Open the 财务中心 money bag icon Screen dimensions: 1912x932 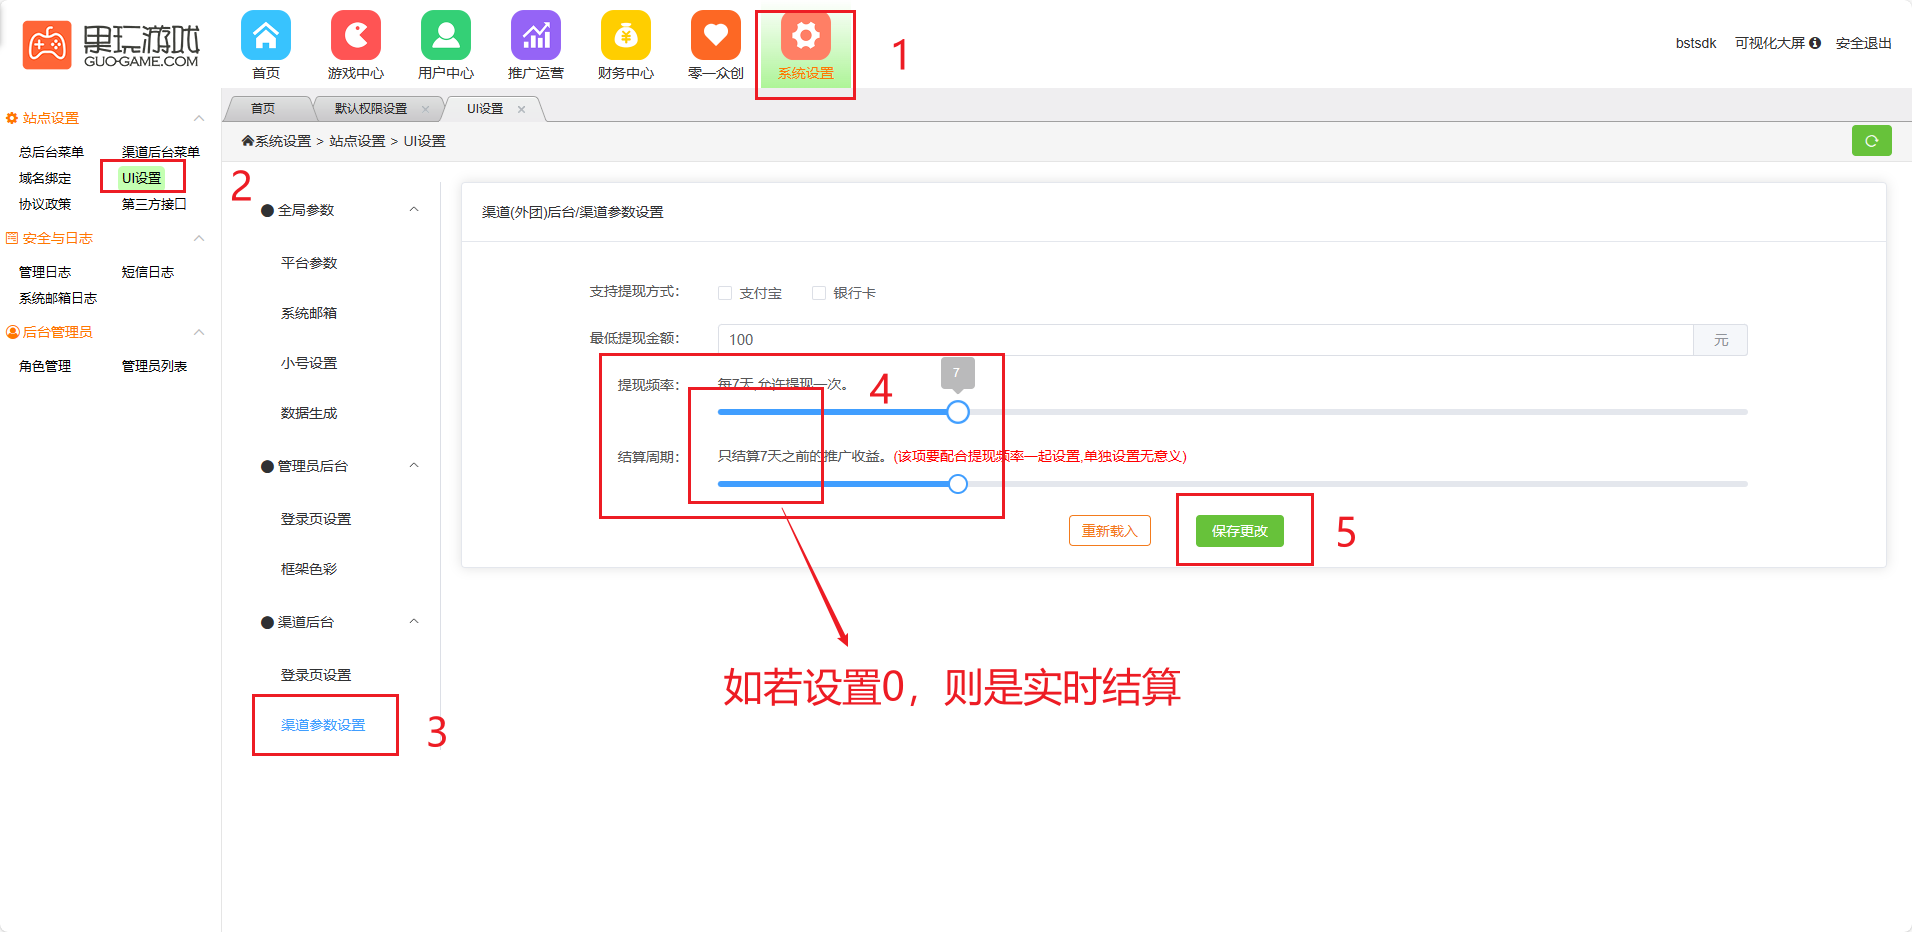626,36
